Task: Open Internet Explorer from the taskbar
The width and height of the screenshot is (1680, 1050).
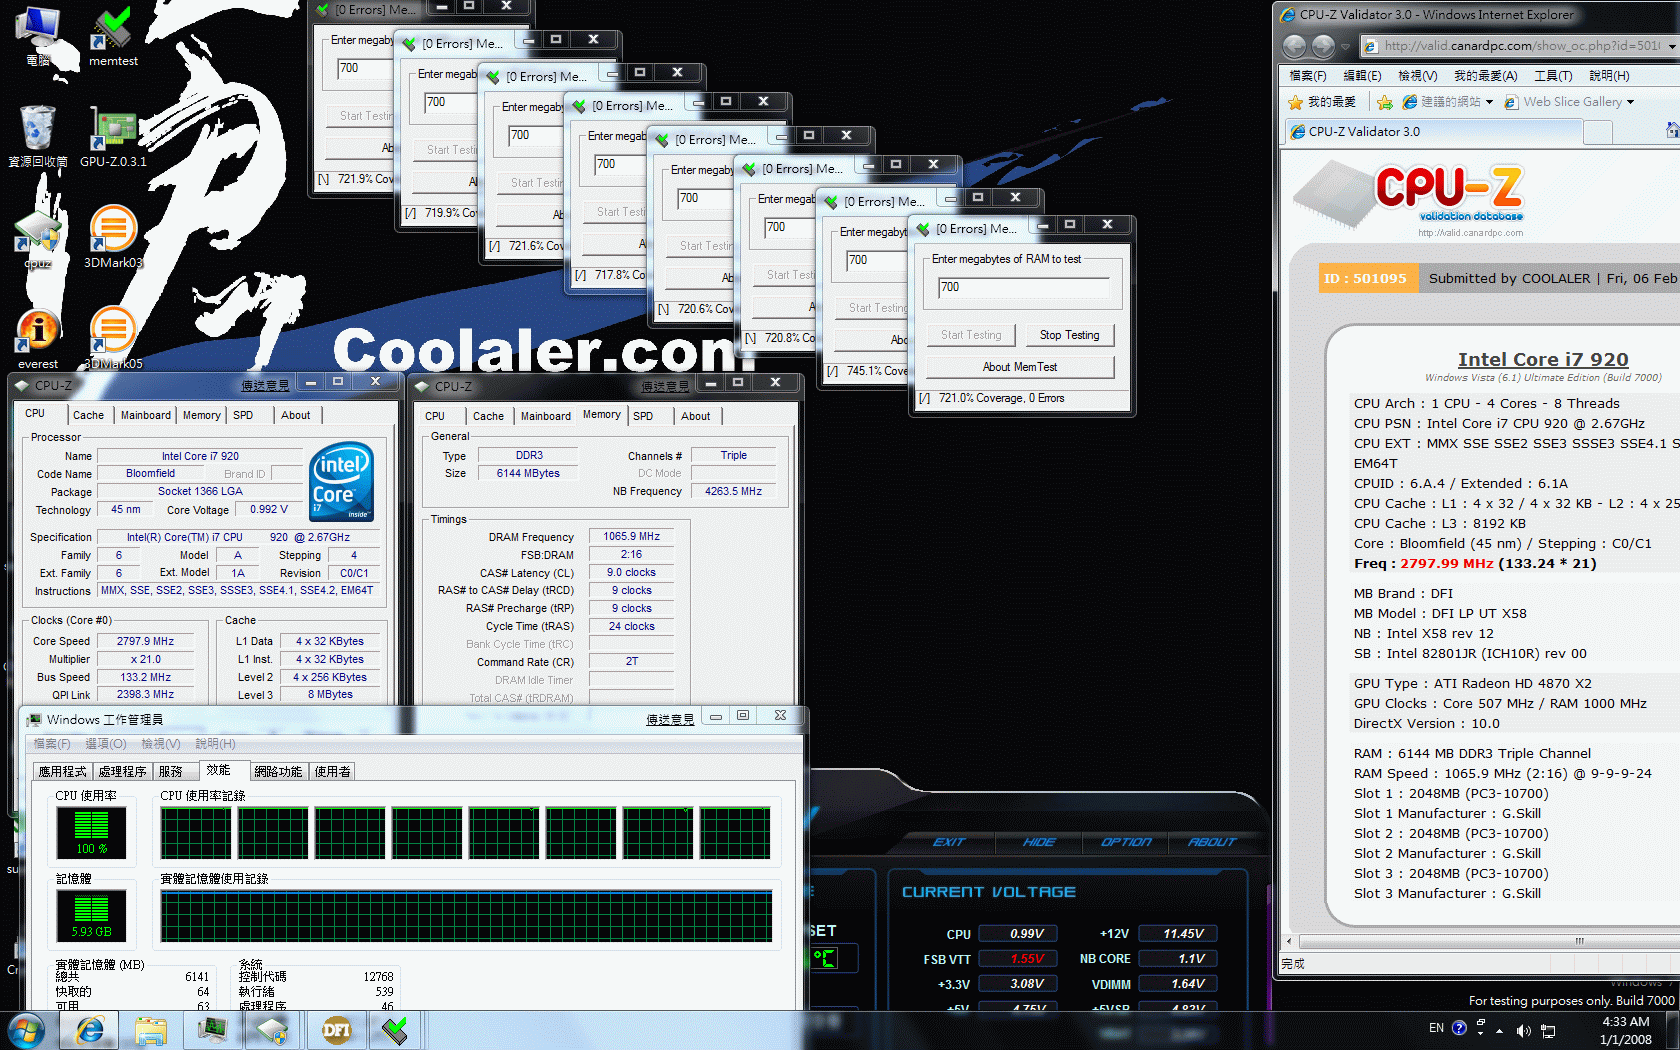Action: [x=91, y=1030]
